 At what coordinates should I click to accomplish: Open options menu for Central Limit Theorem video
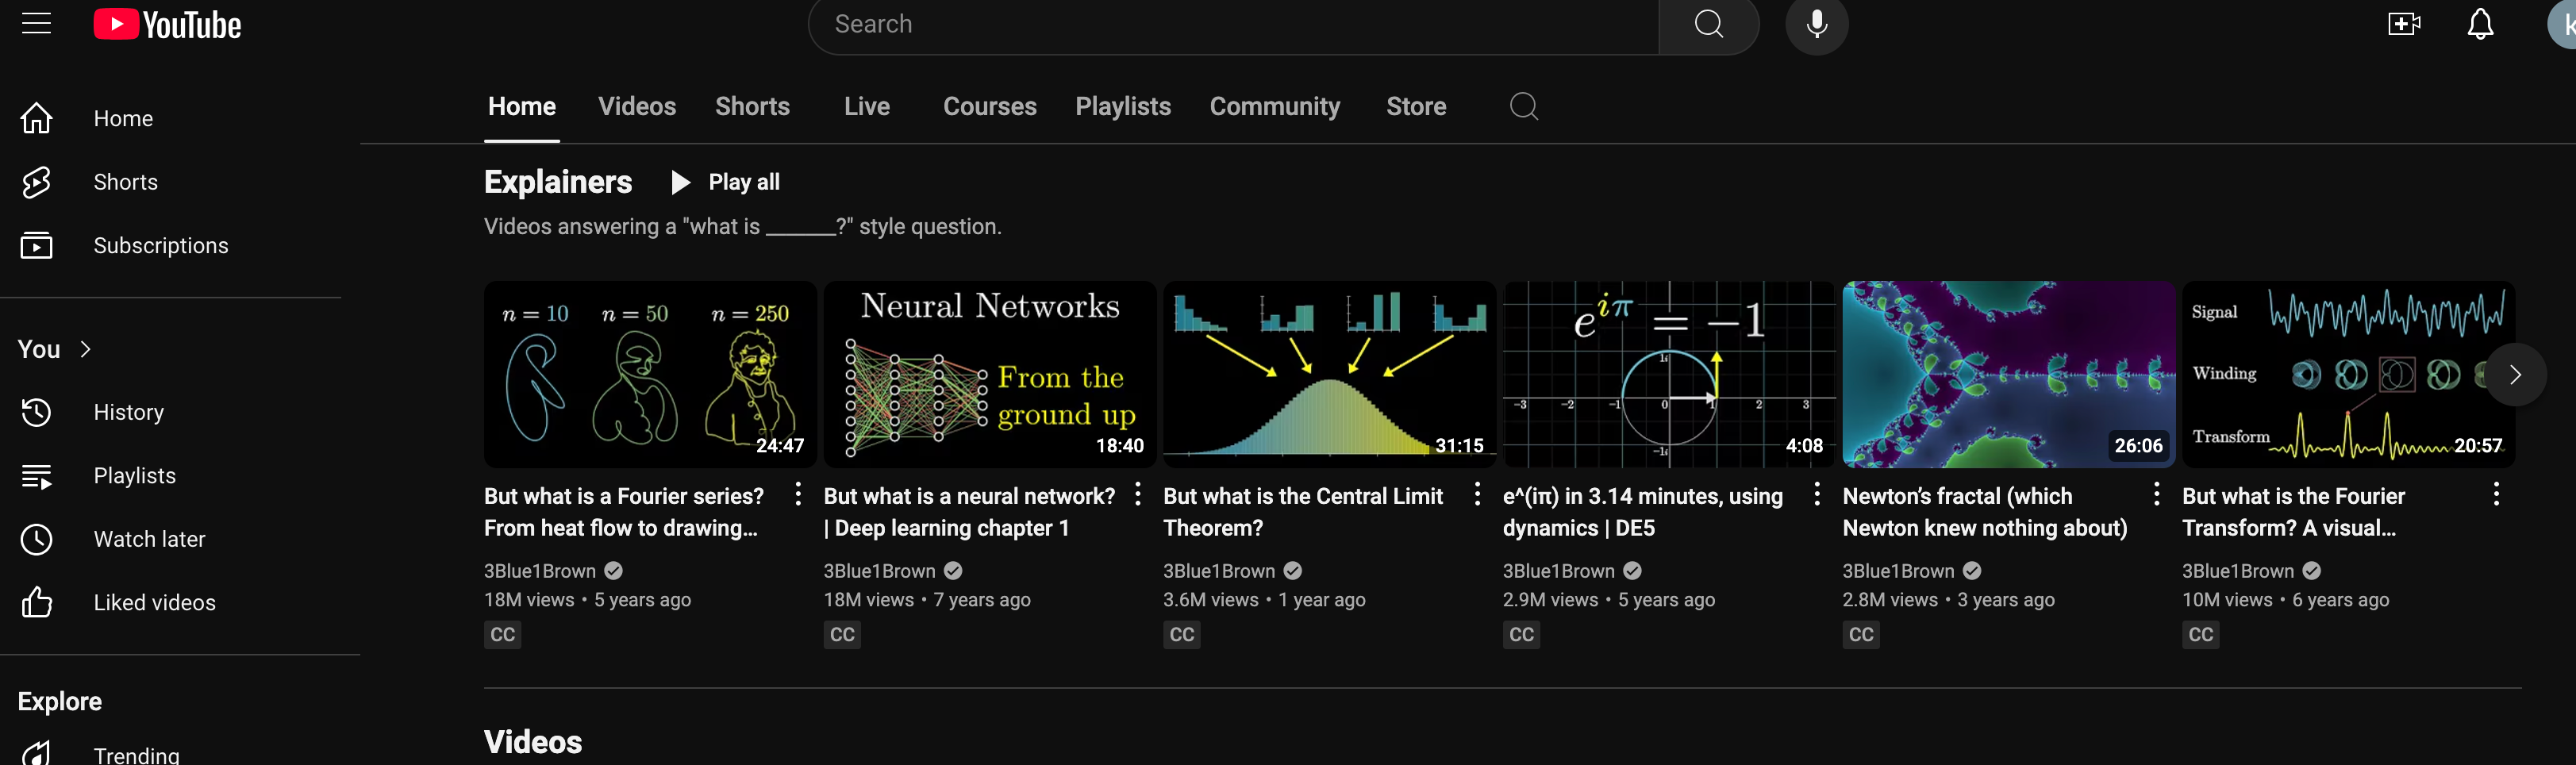tap(1477, 494)
